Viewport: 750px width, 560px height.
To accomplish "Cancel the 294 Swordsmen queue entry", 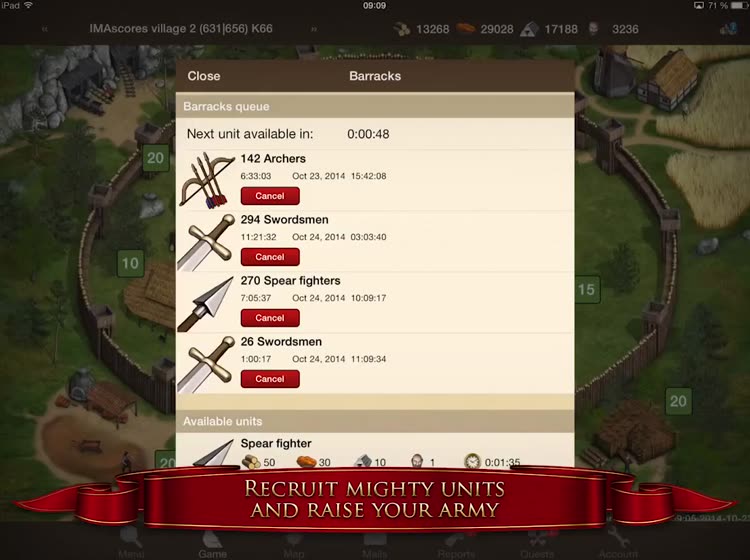I will (x=270, y=257).
